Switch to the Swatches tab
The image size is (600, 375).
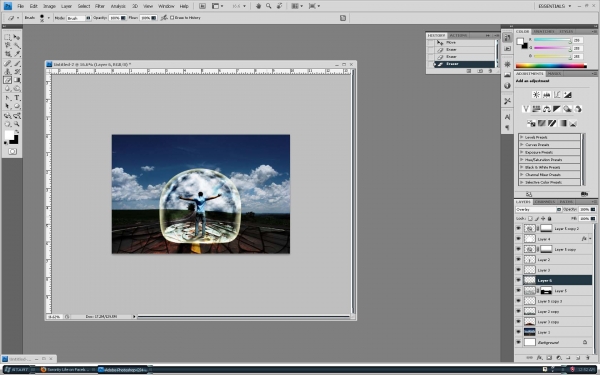pos(543,31)
